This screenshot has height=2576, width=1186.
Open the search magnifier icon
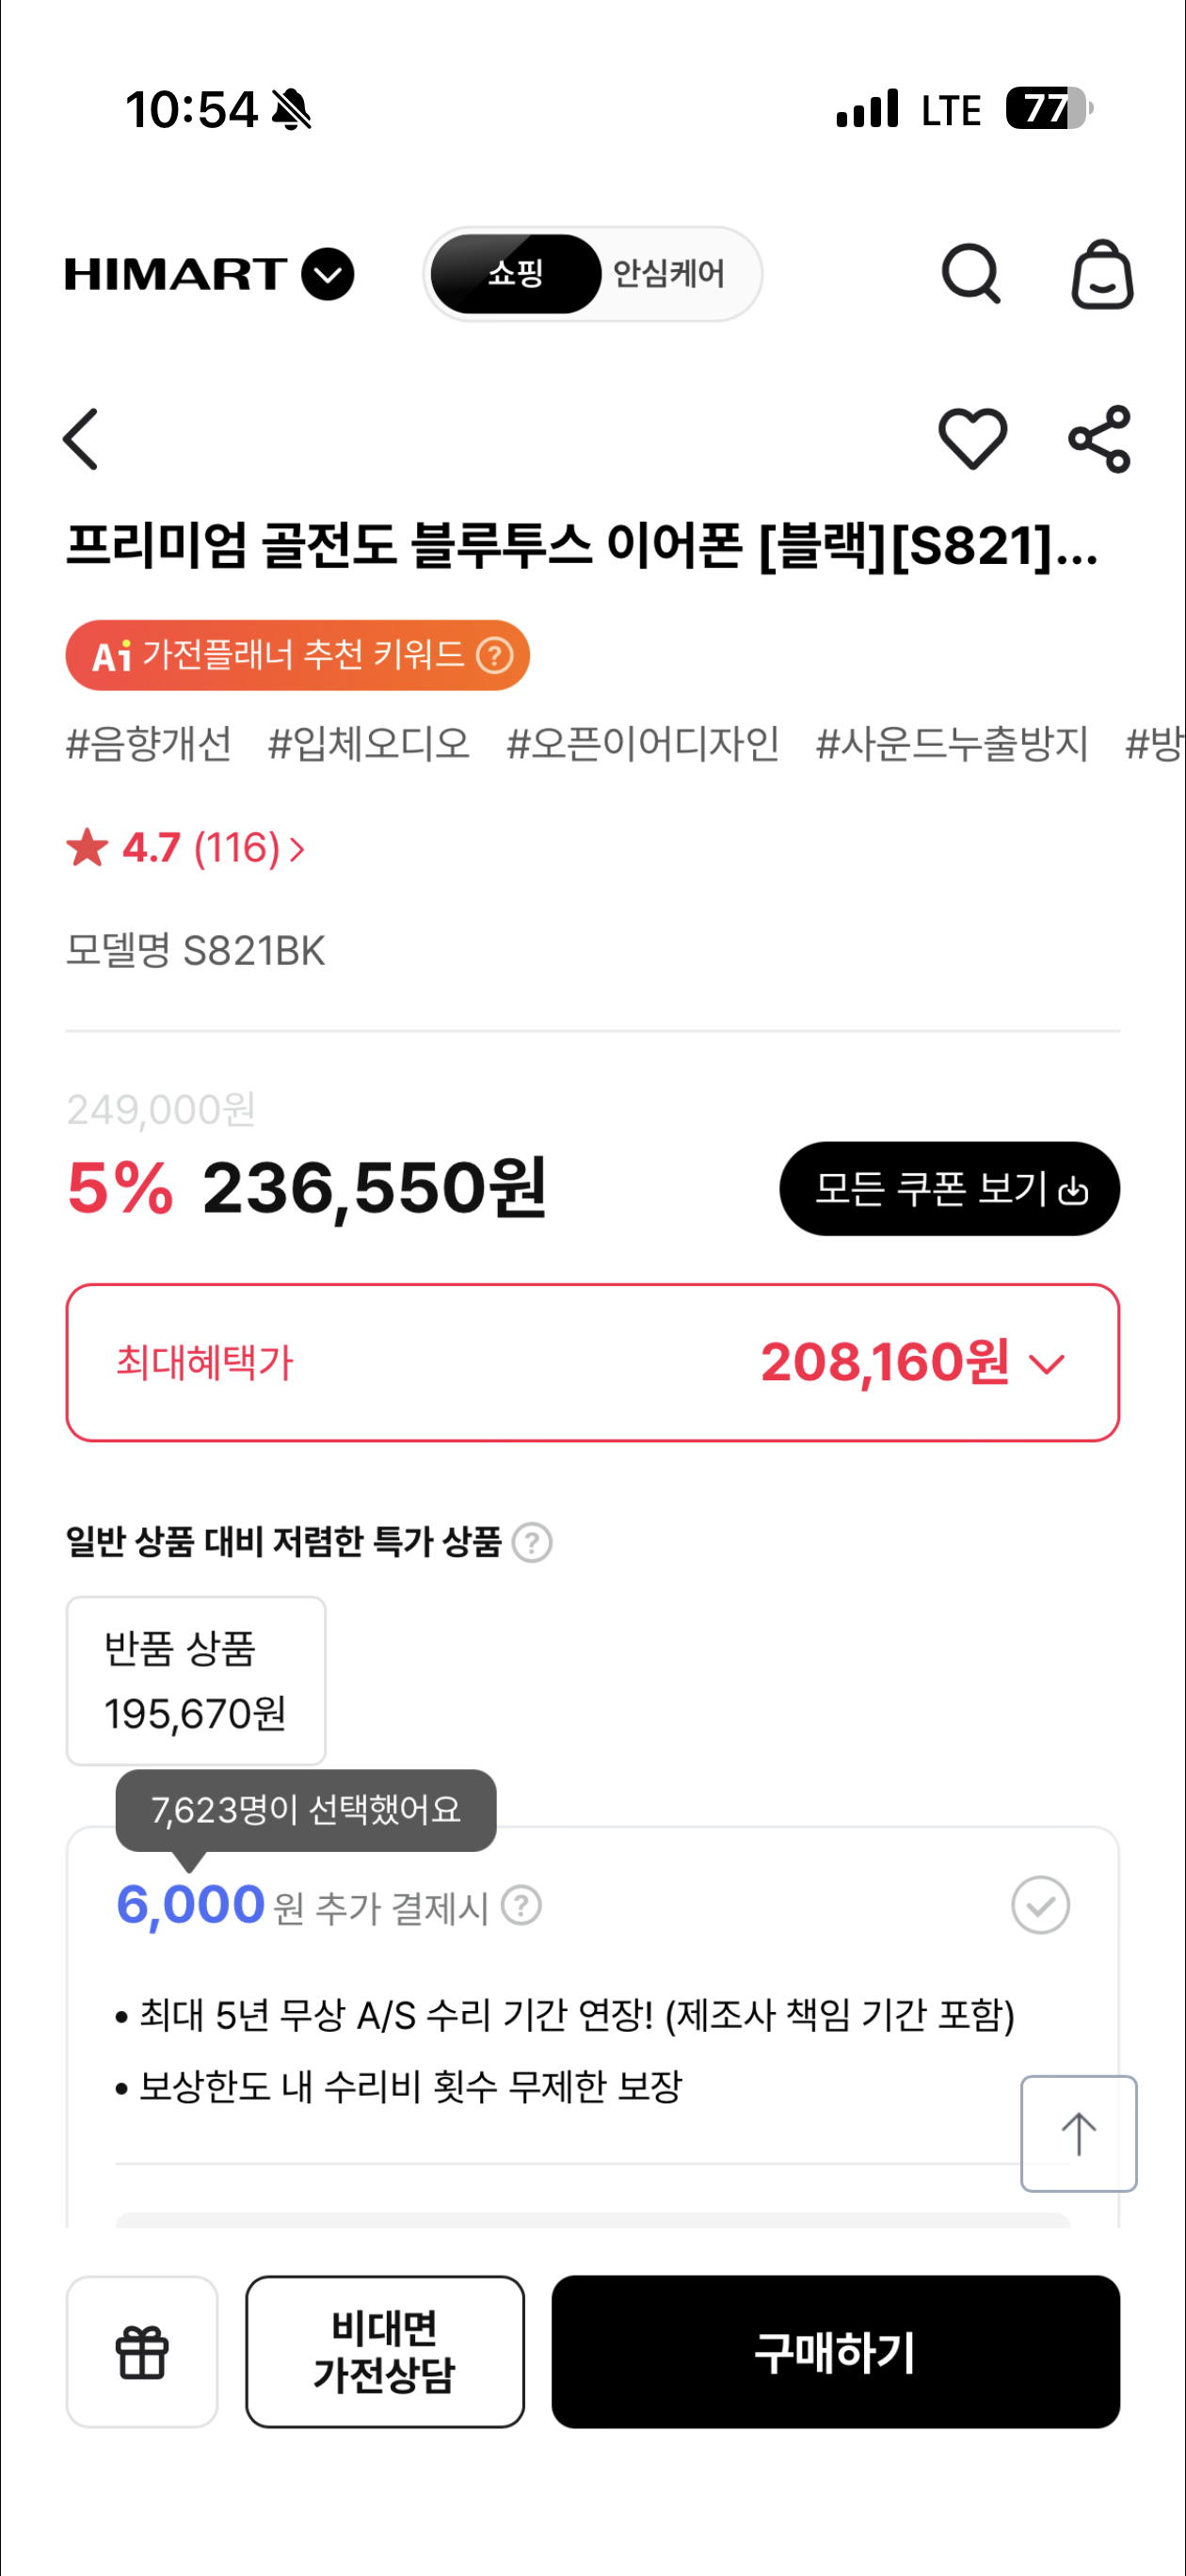click(970, 273)
